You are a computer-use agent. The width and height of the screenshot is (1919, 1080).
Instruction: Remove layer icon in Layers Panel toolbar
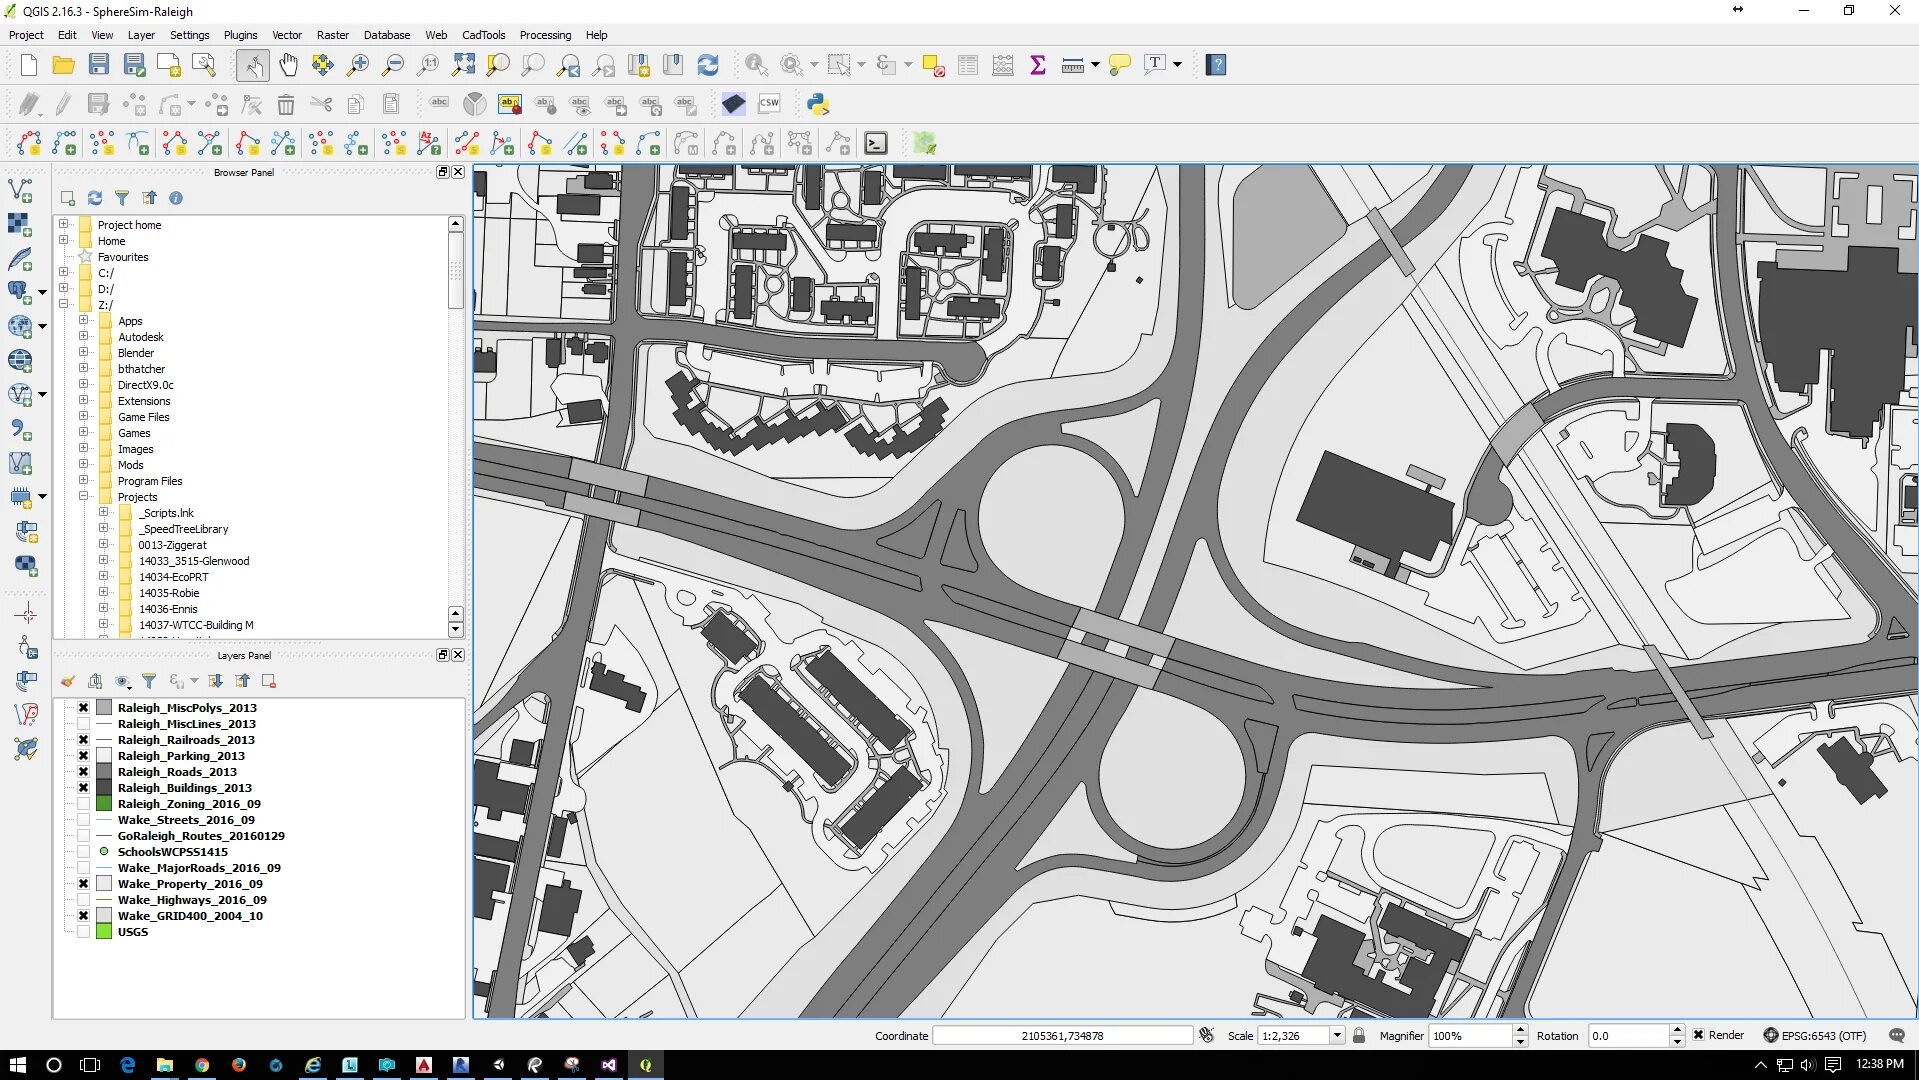point(269,681)
